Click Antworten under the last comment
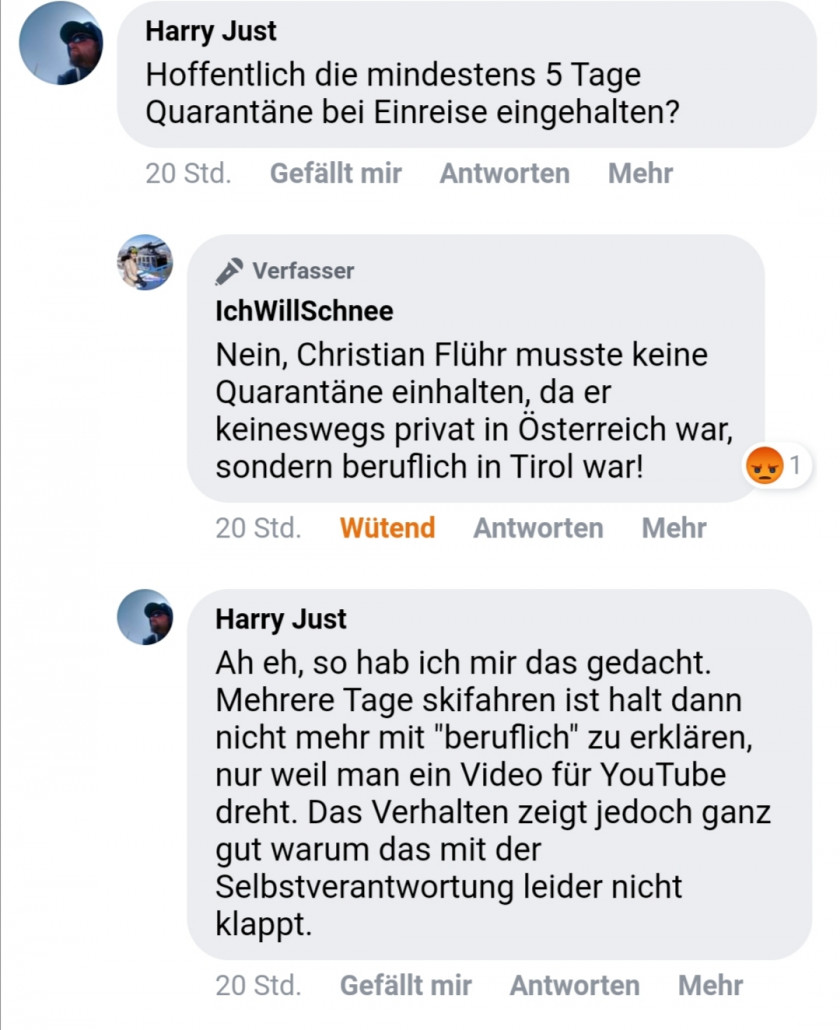Screen dimensions: 840x1030 click(574, 985)
